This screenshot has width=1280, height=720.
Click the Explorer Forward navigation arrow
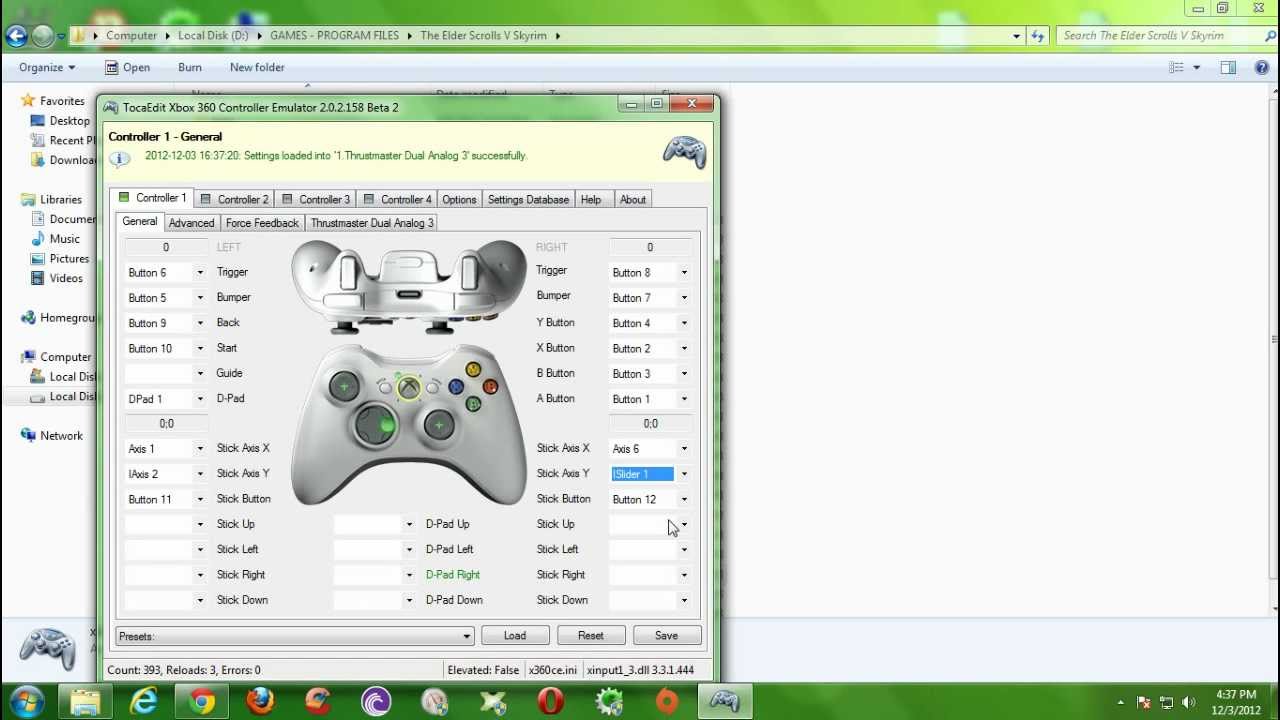42,36
